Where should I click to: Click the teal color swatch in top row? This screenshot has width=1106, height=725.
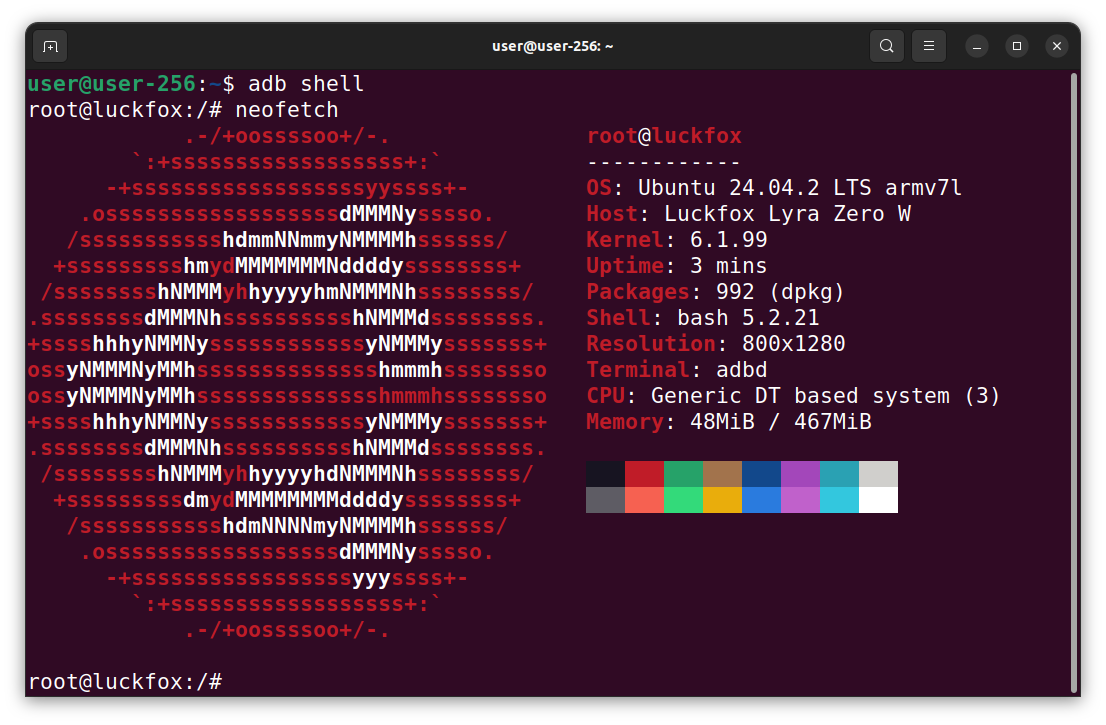tap(839, 474)
